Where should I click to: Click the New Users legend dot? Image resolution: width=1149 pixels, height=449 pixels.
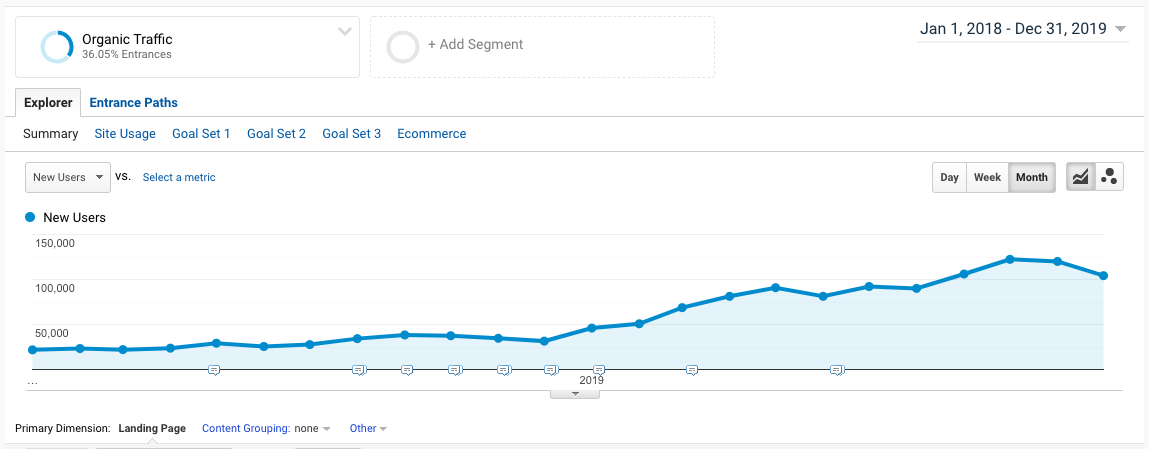(x=30, y=217)
